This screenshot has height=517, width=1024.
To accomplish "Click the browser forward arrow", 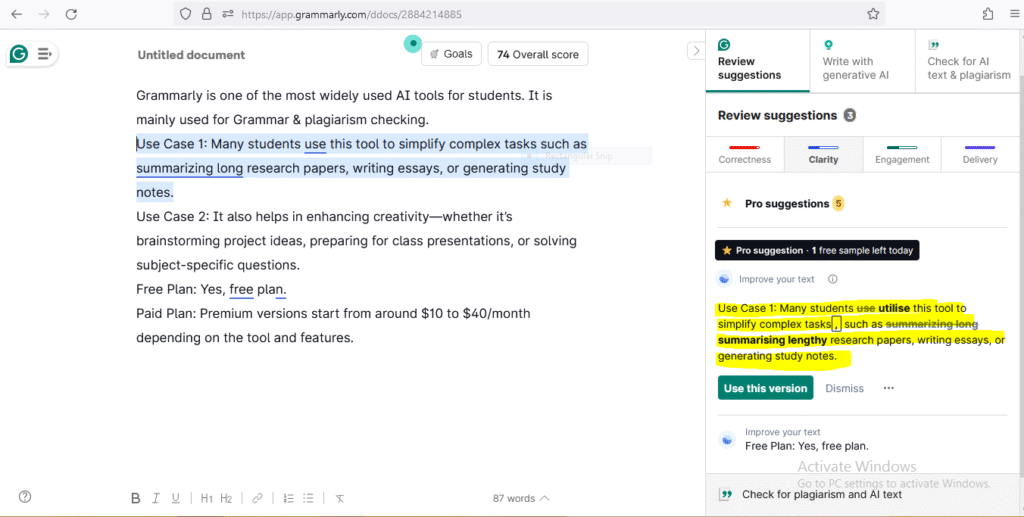I will point(44,14).
